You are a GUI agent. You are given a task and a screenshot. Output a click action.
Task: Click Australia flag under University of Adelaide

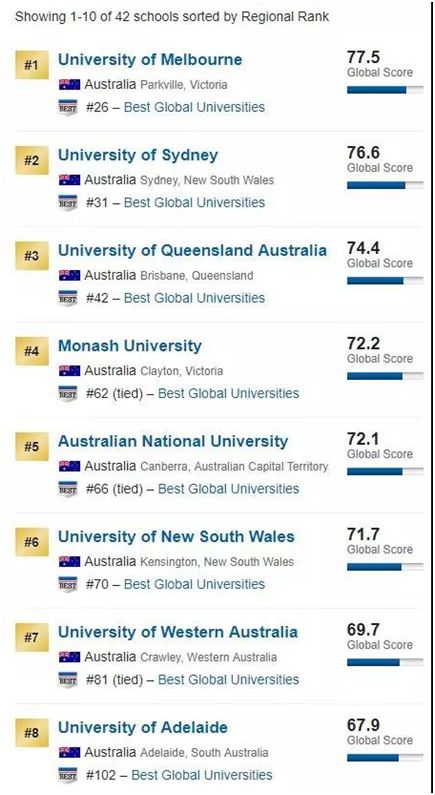[x=69, y=752]
